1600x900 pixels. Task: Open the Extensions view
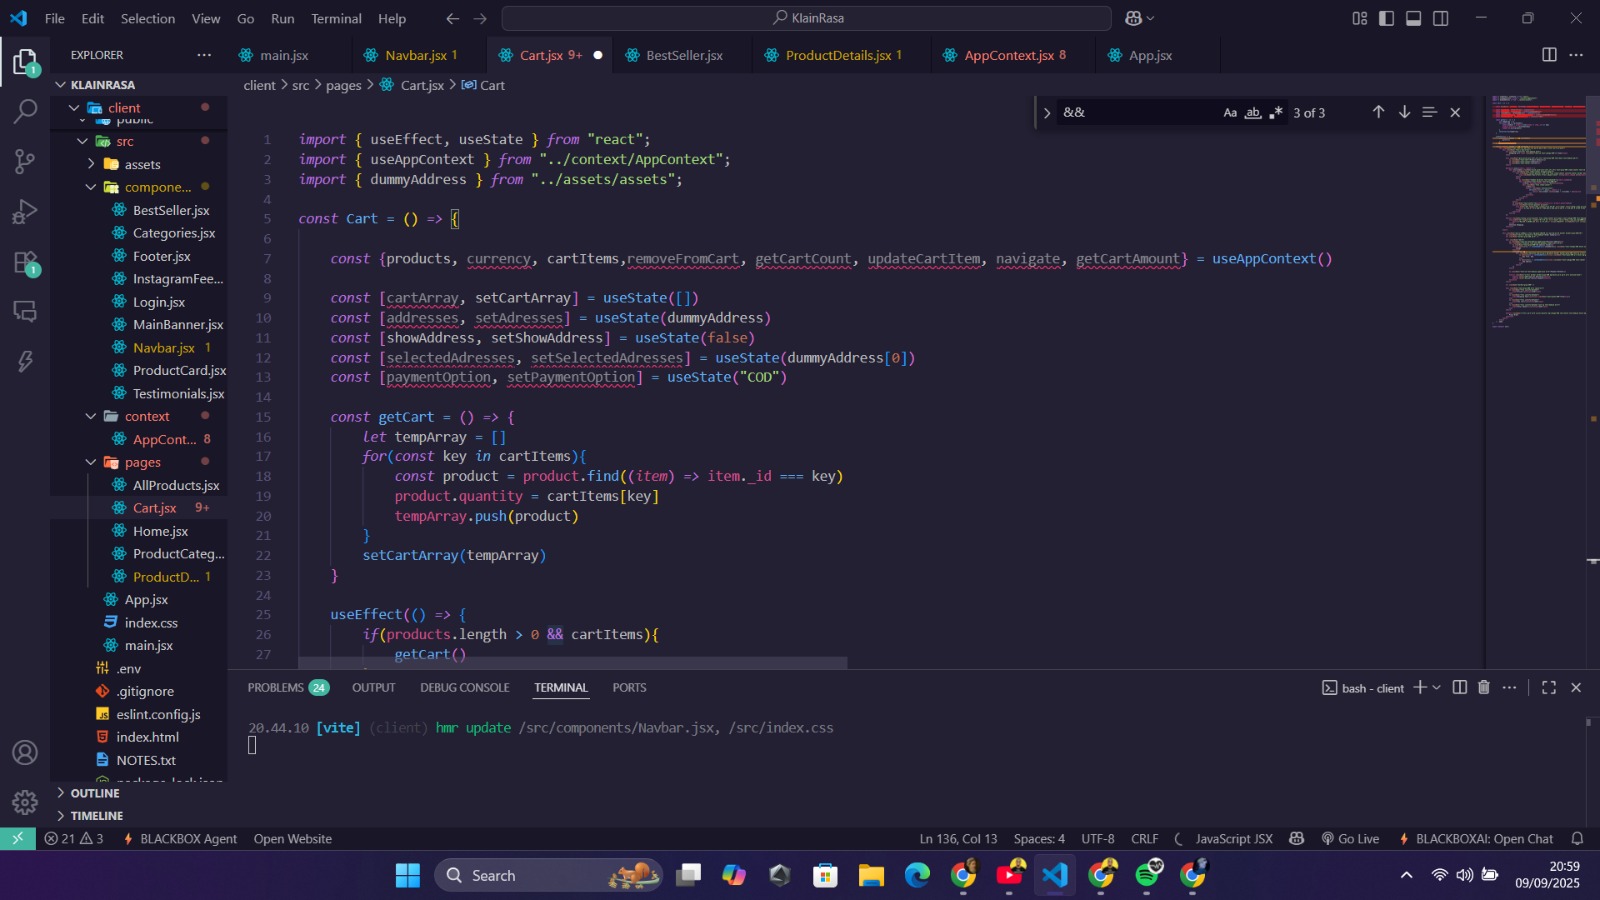pos(25,263)
